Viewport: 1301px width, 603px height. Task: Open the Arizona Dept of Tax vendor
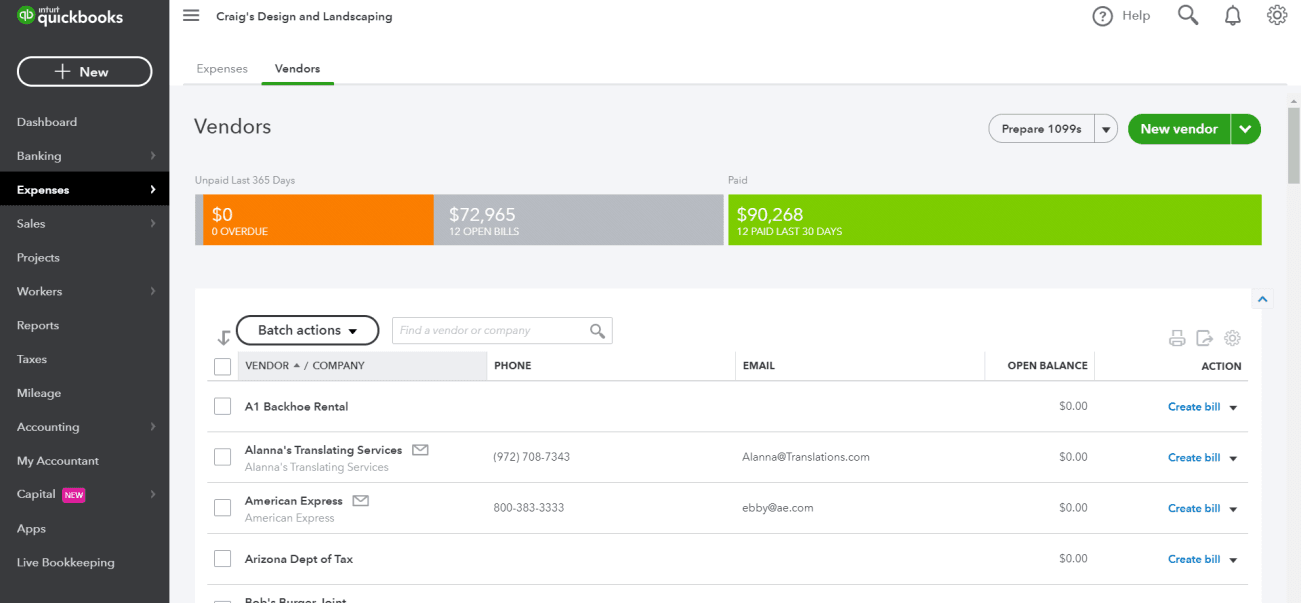(x=299, y=559)
